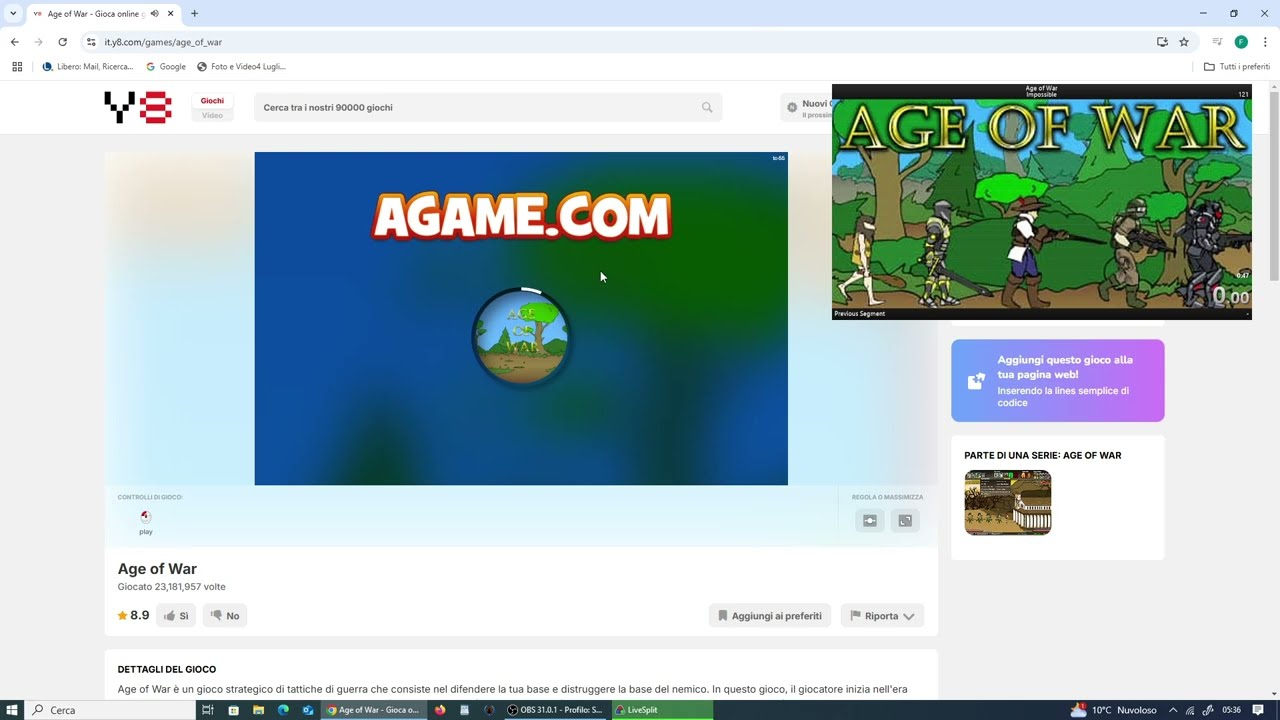
Task: Bookmark this page with the star icon
Action: tap(1184, 42)
